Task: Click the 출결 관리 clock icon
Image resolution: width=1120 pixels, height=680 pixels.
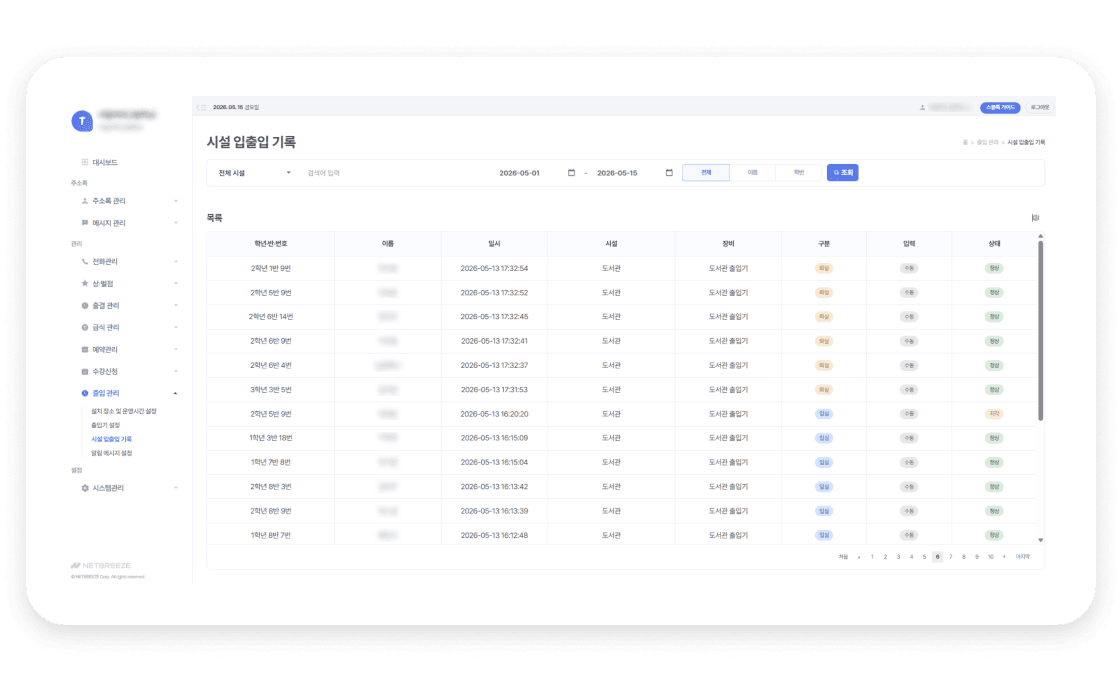Action: tap(85, 306)
